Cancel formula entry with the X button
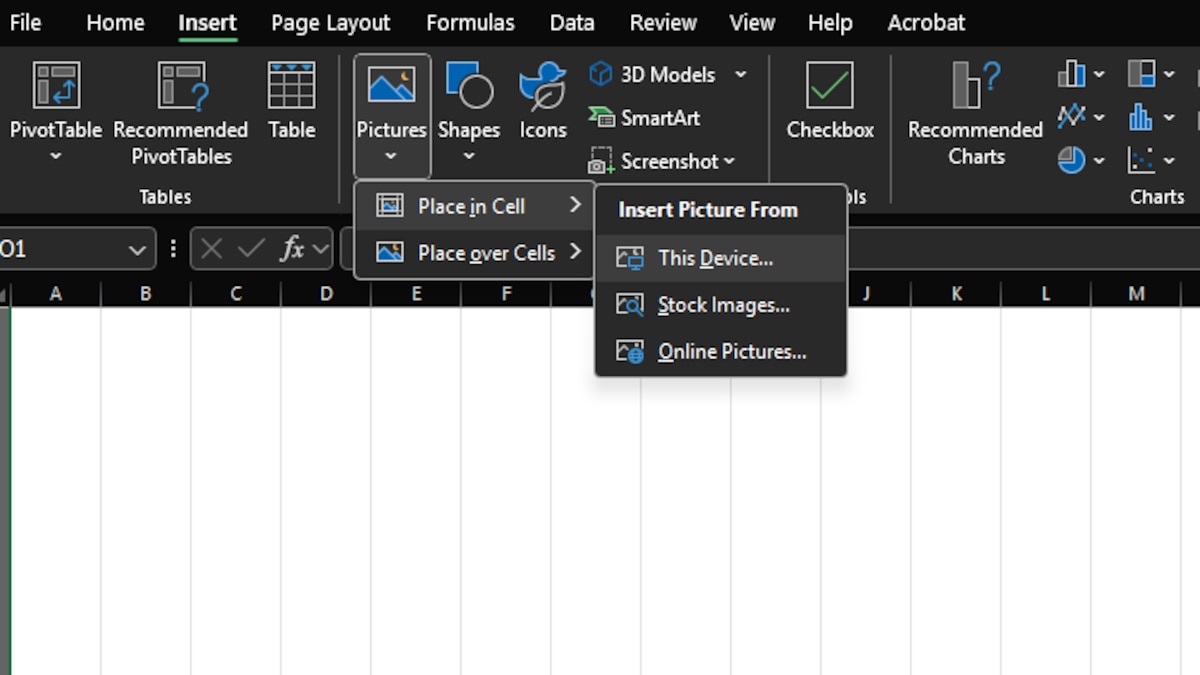The height and width of the screenshot is (675, 1200). coord(211,249)
